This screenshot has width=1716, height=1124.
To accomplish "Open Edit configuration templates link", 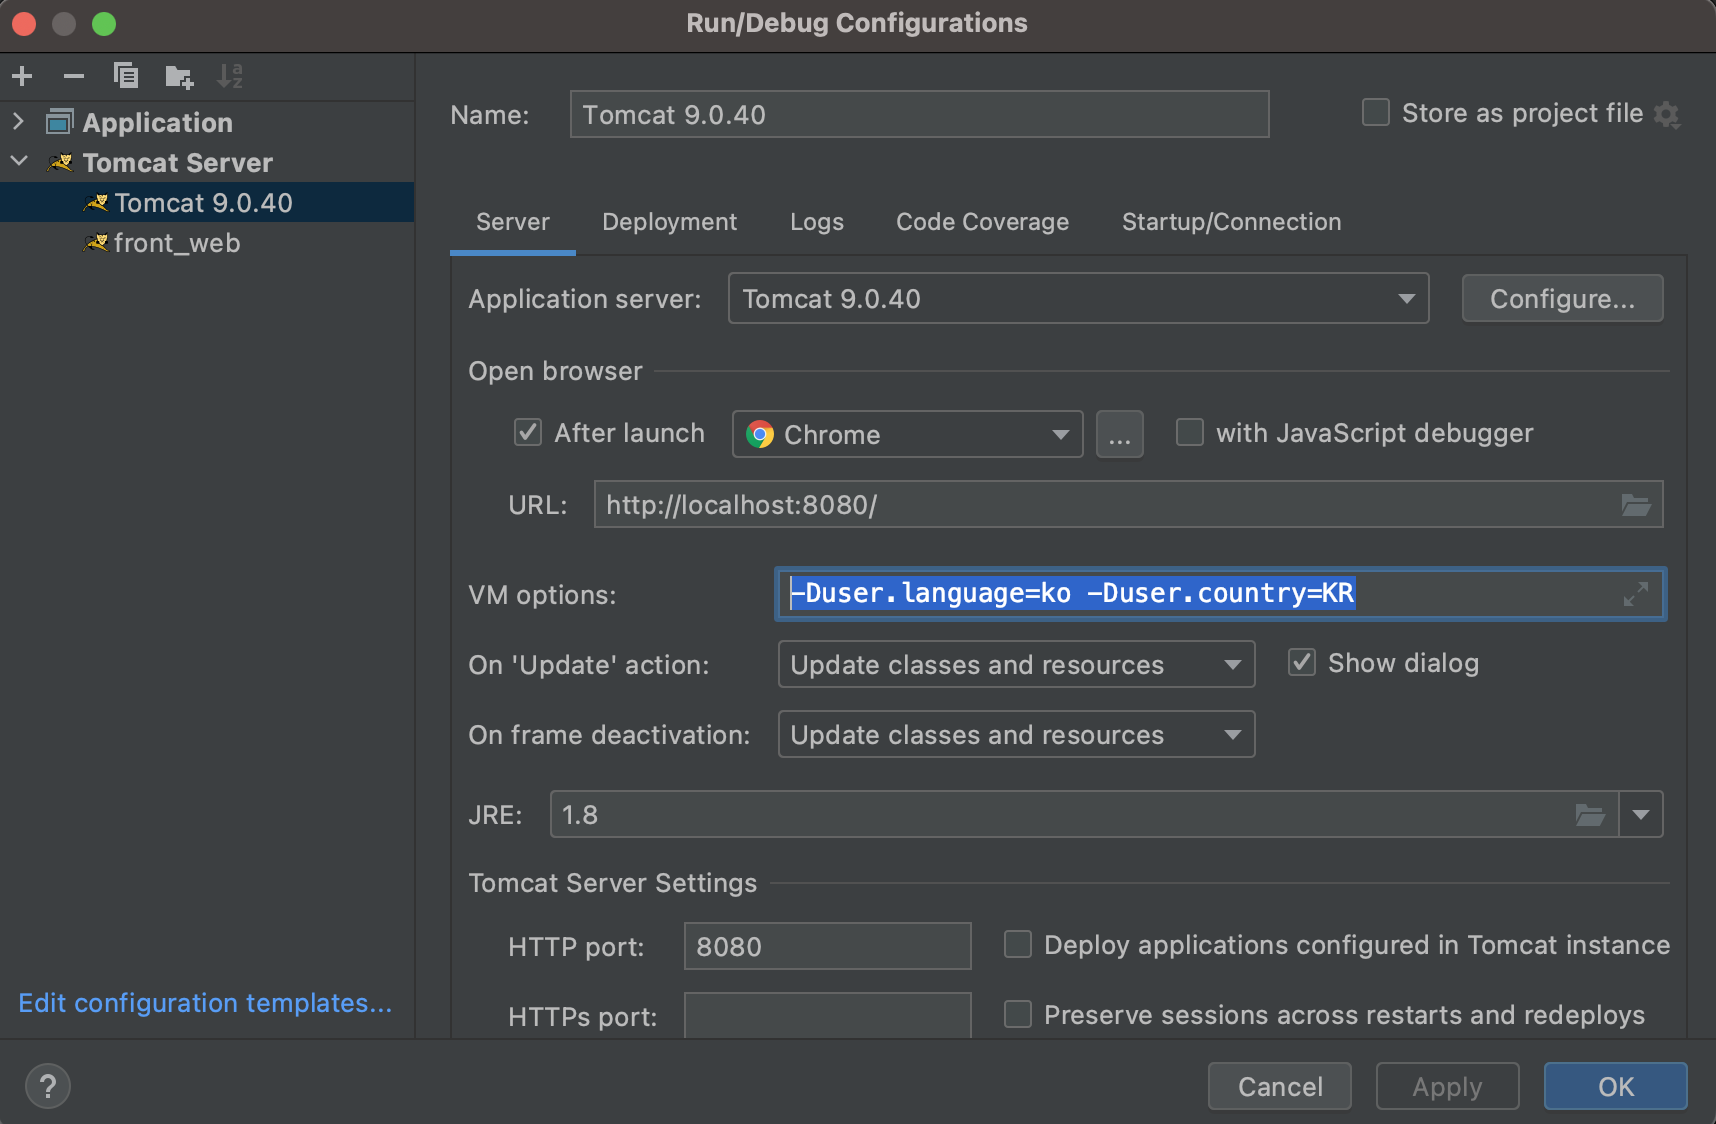I will [x=206, y=1003].
